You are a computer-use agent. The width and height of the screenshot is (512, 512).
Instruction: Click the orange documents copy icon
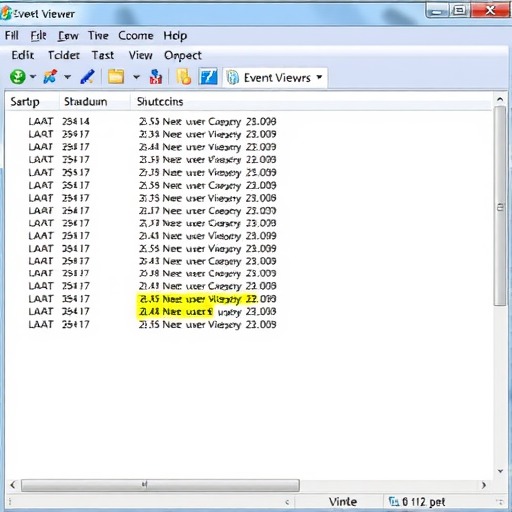point(184,77)
